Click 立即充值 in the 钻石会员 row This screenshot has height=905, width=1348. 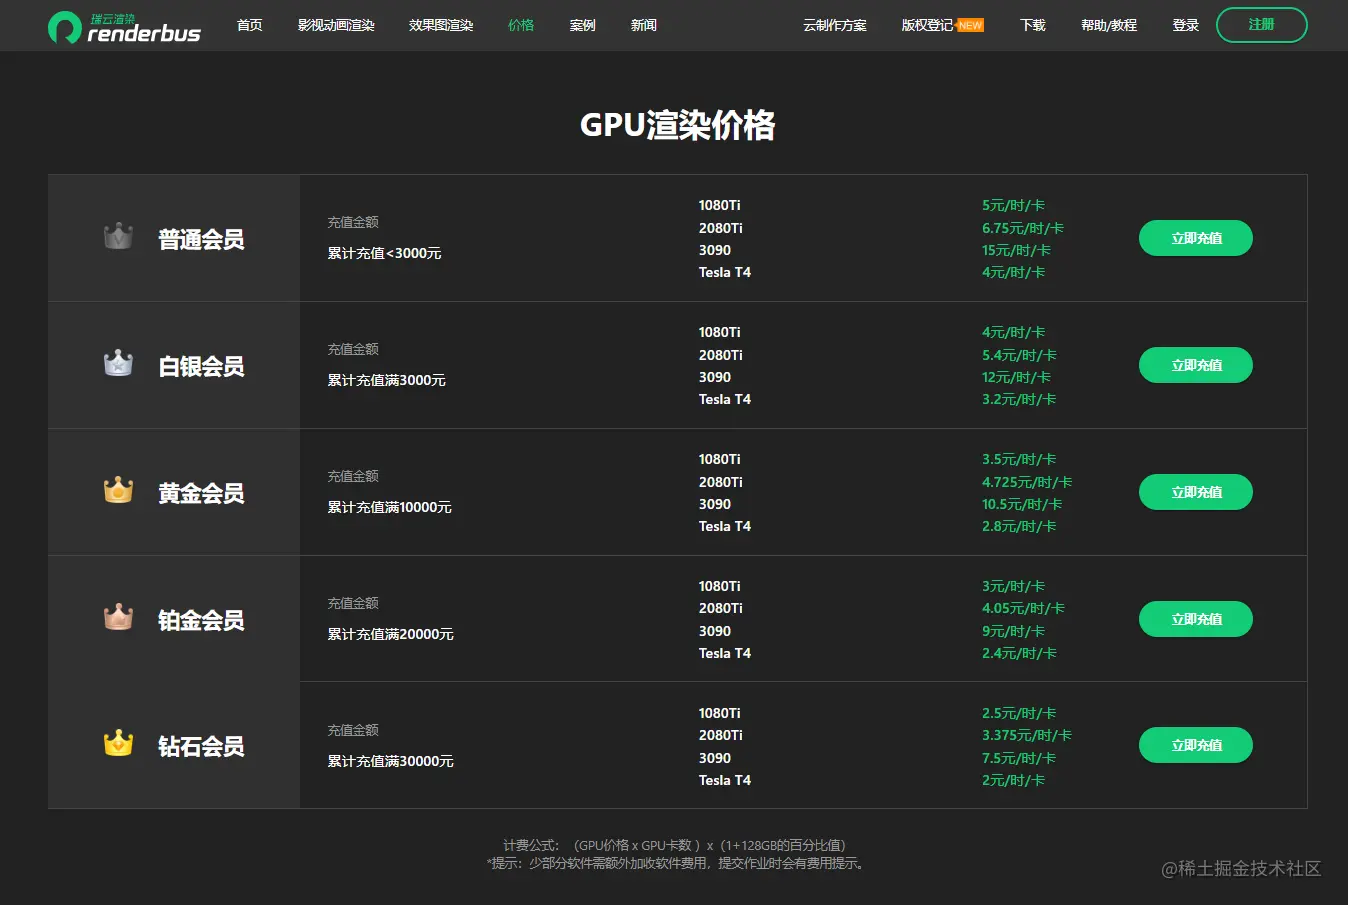[1195, 745]
